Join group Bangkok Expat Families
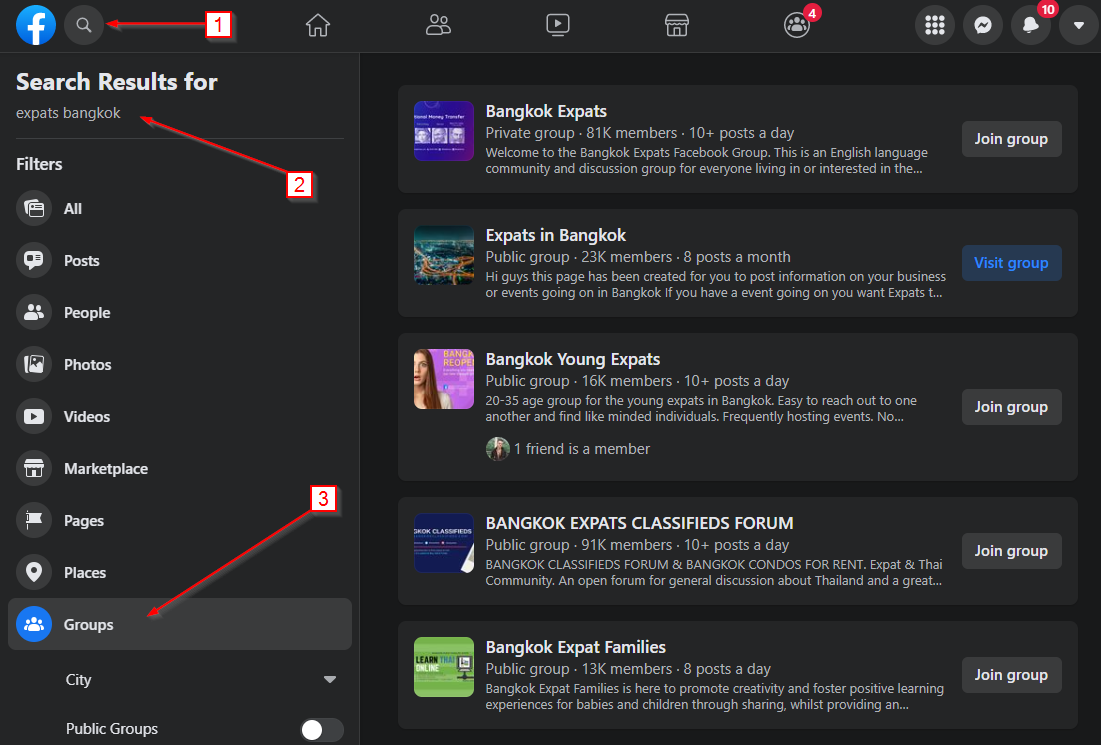Image resolution: width=1101 pixels, height=745 pixels. (1011, 675)
